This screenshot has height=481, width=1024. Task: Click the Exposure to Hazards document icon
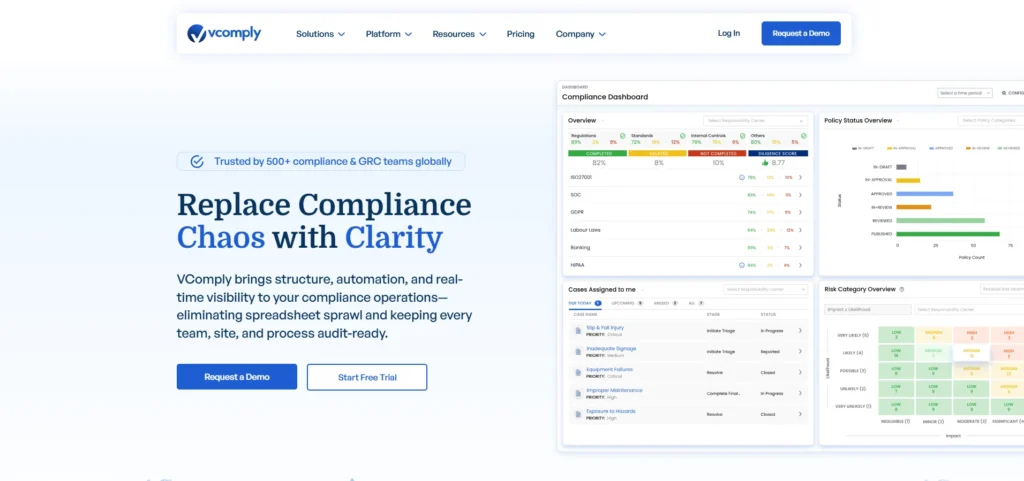[578, 414]
